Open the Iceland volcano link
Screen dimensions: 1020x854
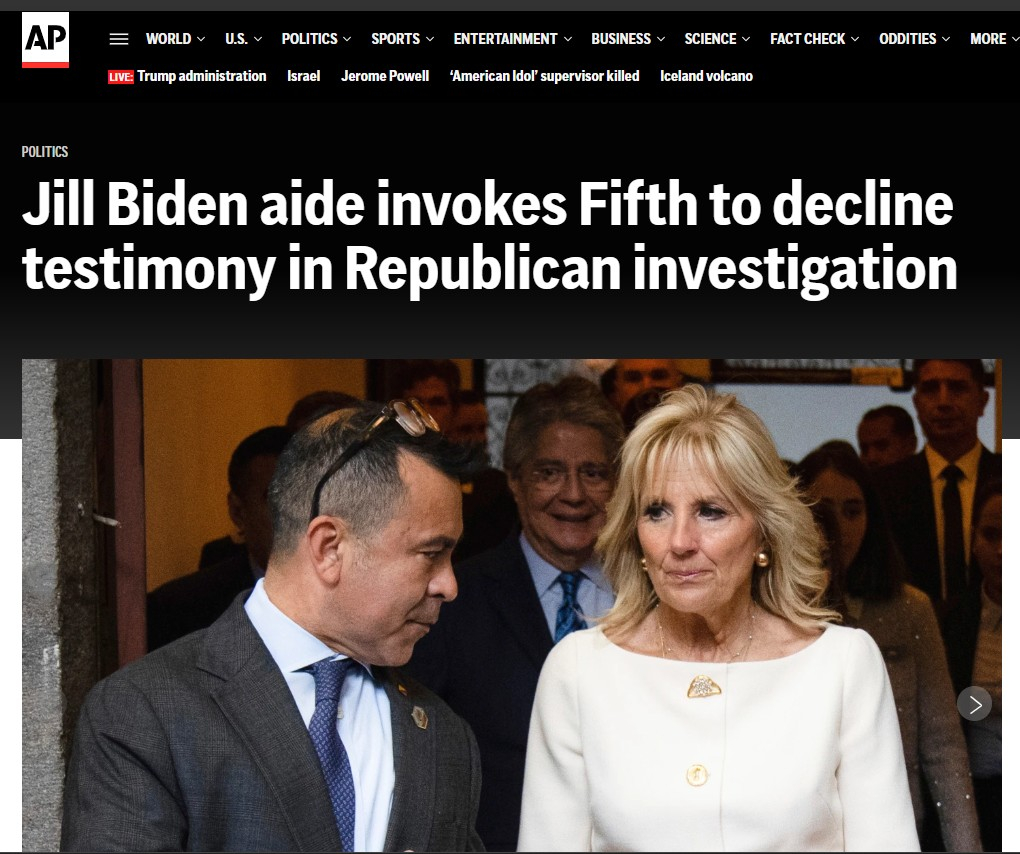[x=706, y=76]
